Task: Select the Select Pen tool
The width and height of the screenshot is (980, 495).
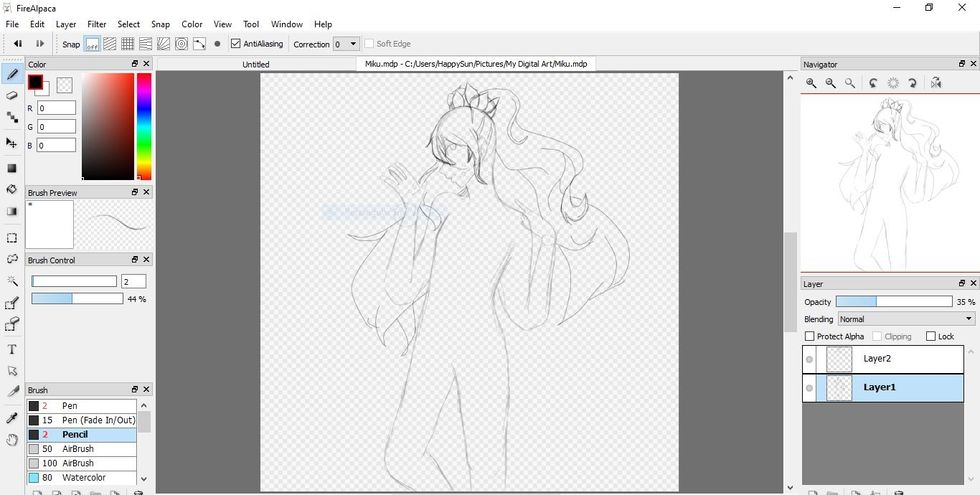Action: [12, 304]
